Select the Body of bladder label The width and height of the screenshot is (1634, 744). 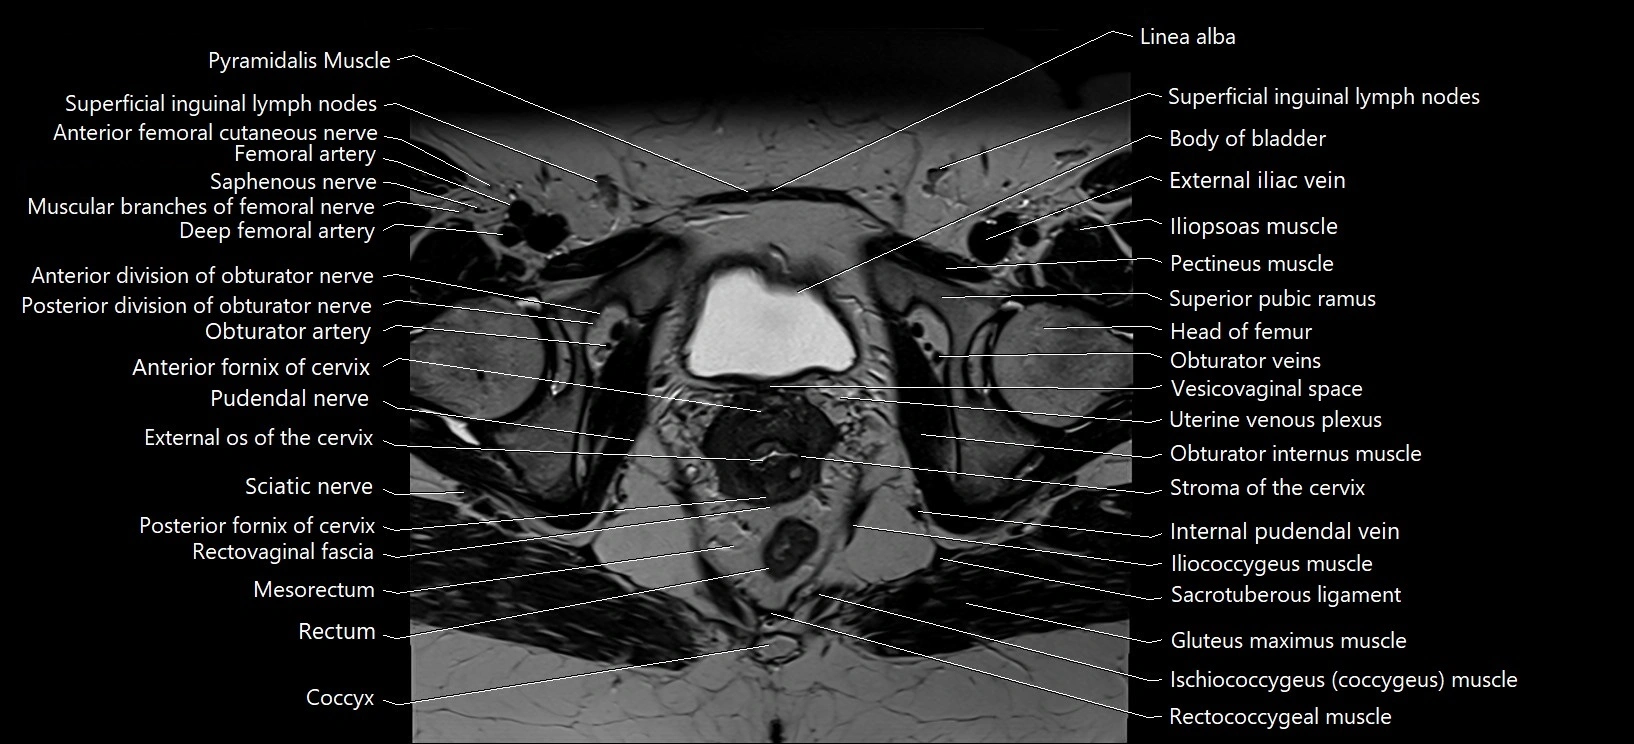point(1247,139)
